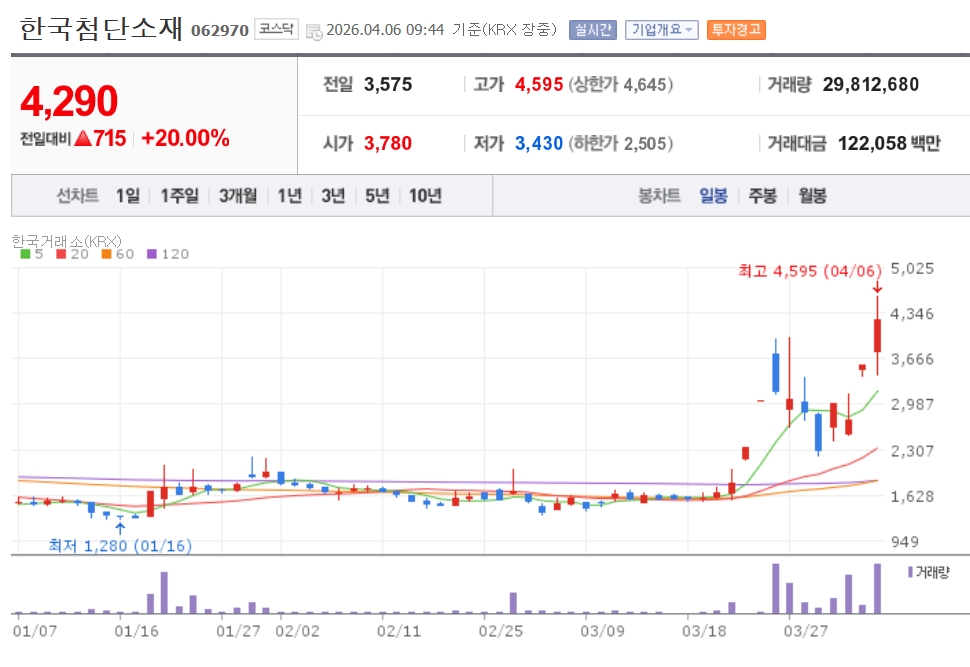This screenshot has width=970, height=667.
Task: Switch to 일봉 daily candle chart
Action: click(x=713, y=196)
